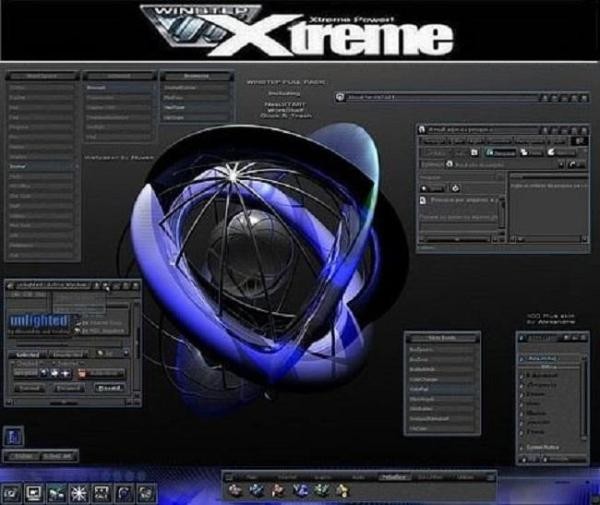The image size is (600, 505).
Task: Open the dropdown arrow in email address row
Action: coord(561,165)
